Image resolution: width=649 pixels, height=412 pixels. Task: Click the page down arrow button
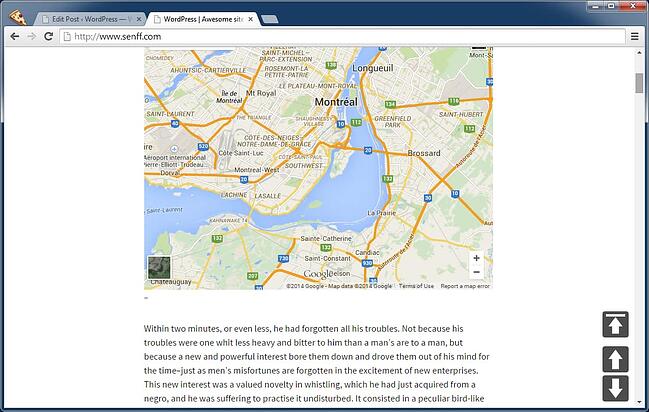pos(615,388)
